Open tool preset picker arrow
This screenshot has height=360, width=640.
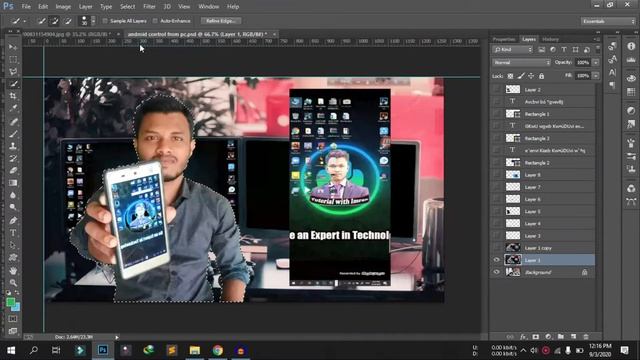point(25,21)
